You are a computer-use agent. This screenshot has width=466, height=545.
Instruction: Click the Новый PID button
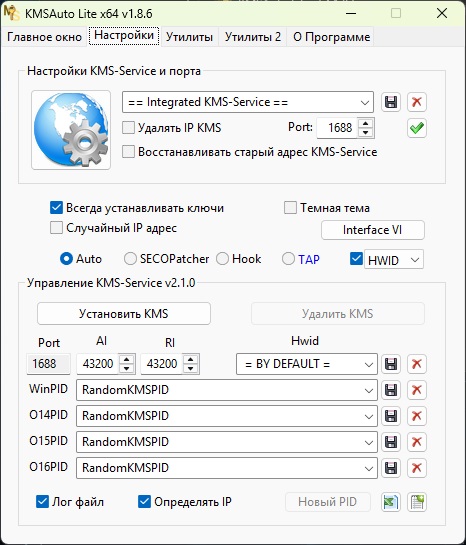click(327, 502)
